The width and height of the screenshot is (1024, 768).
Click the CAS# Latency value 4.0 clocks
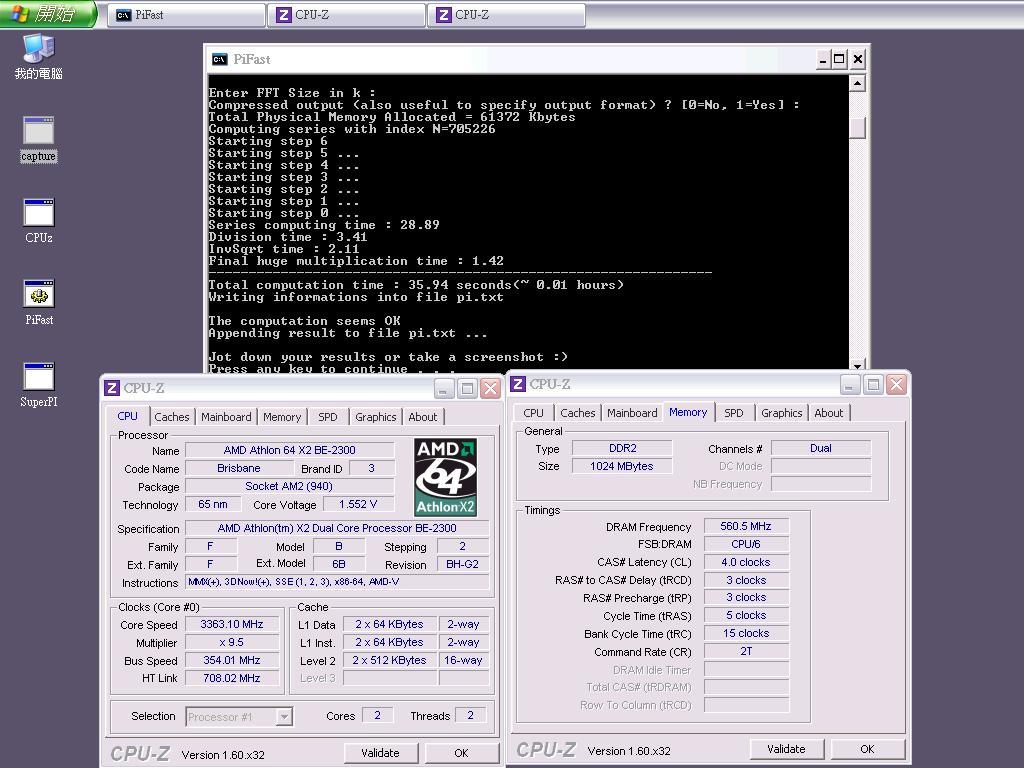click(x=746, y=562)
